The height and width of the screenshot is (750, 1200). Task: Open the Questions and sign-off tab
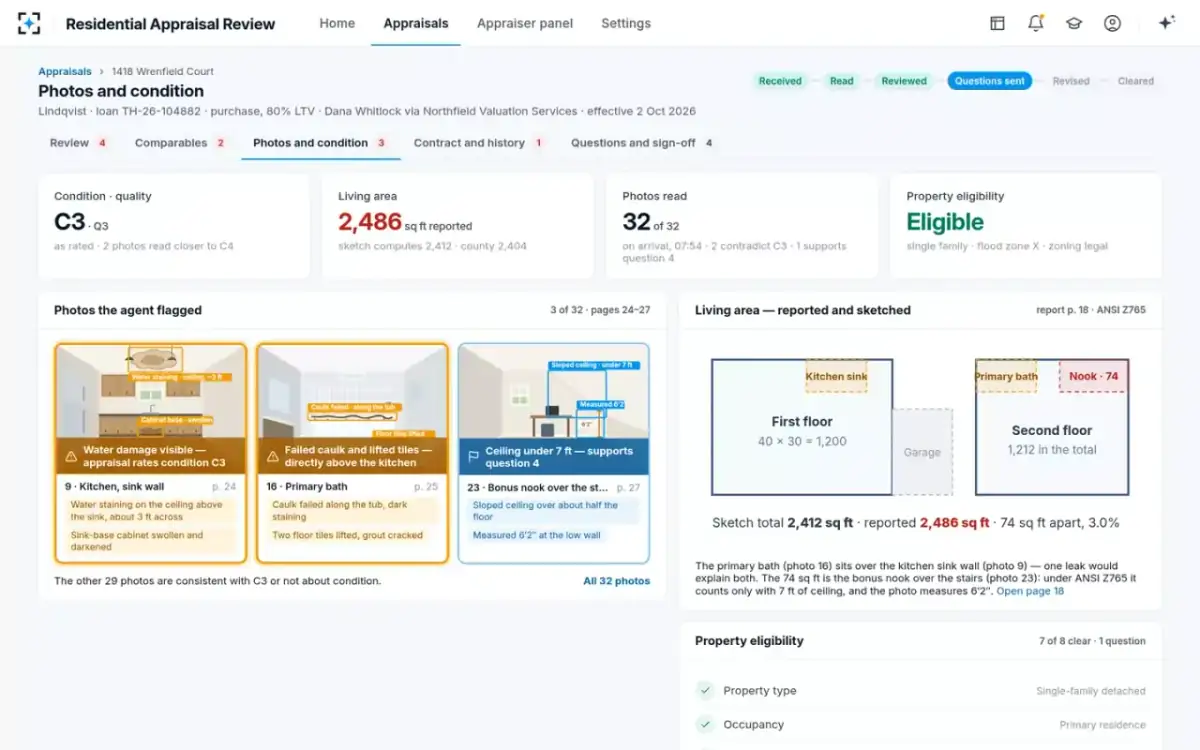coord(642,143)
